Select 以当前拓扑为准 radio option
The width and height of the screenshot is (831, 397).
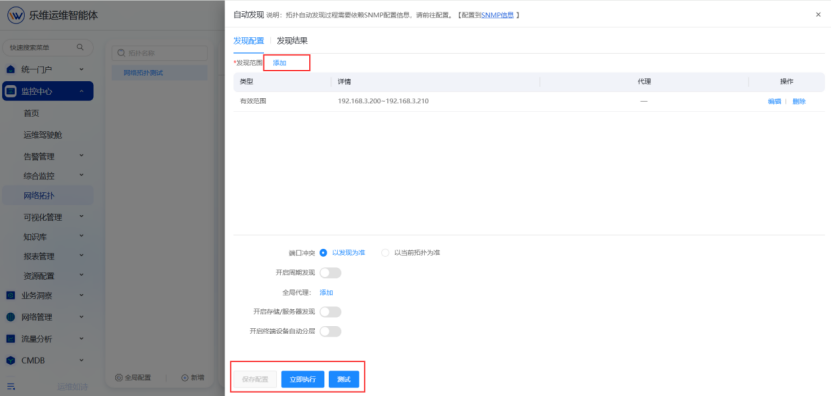pos(385,253)
